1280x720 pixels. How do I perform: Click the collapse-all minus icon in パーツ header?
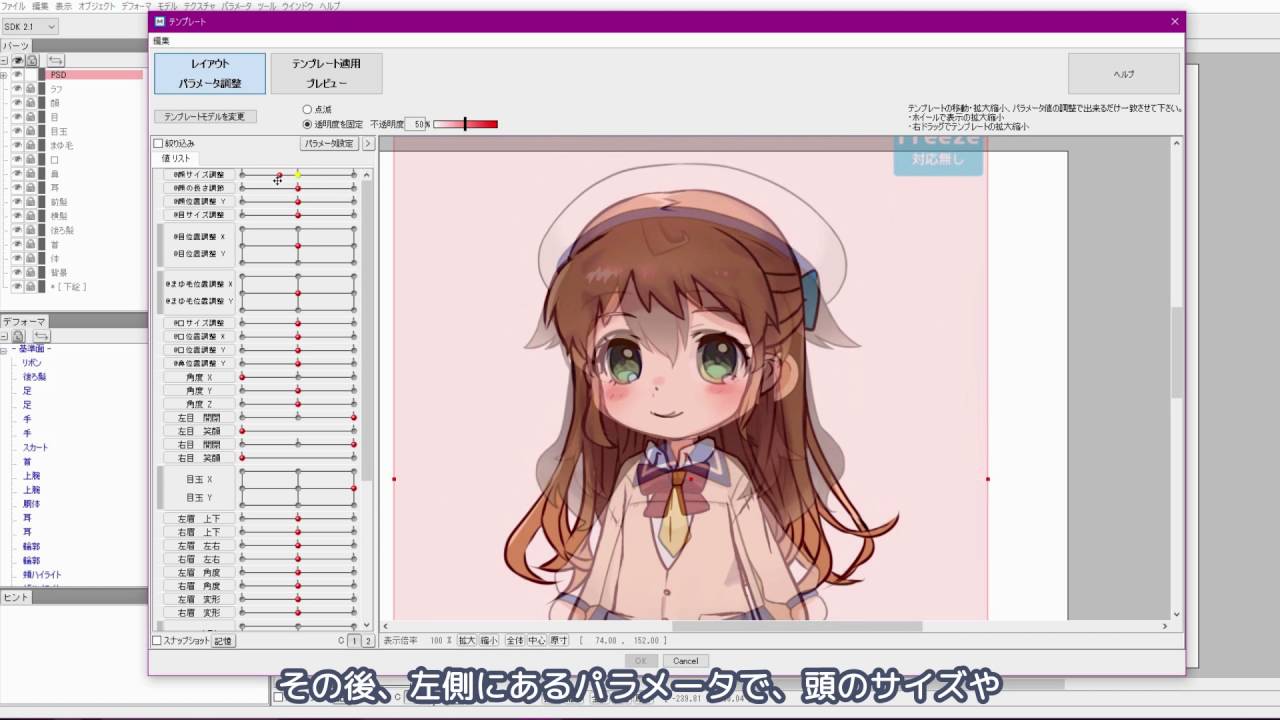[6, 60]
